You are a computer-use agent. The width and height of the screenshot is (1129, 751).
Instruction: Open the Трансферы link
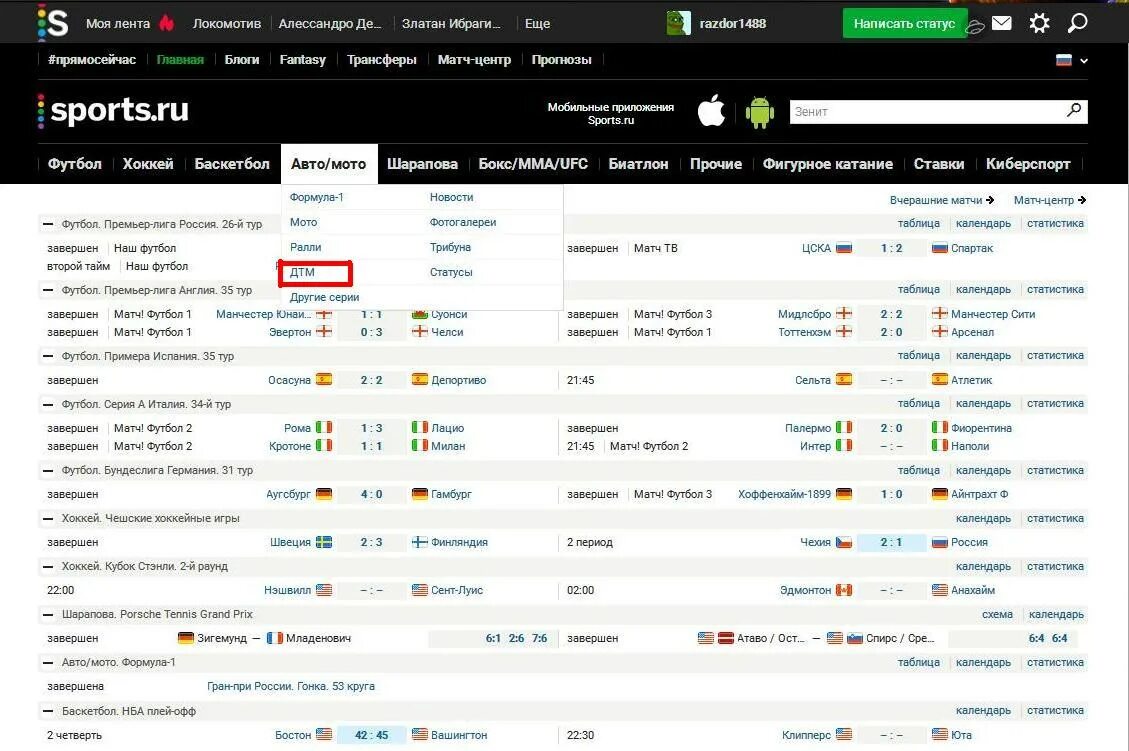pyautogui.click(x=382, y=60)
